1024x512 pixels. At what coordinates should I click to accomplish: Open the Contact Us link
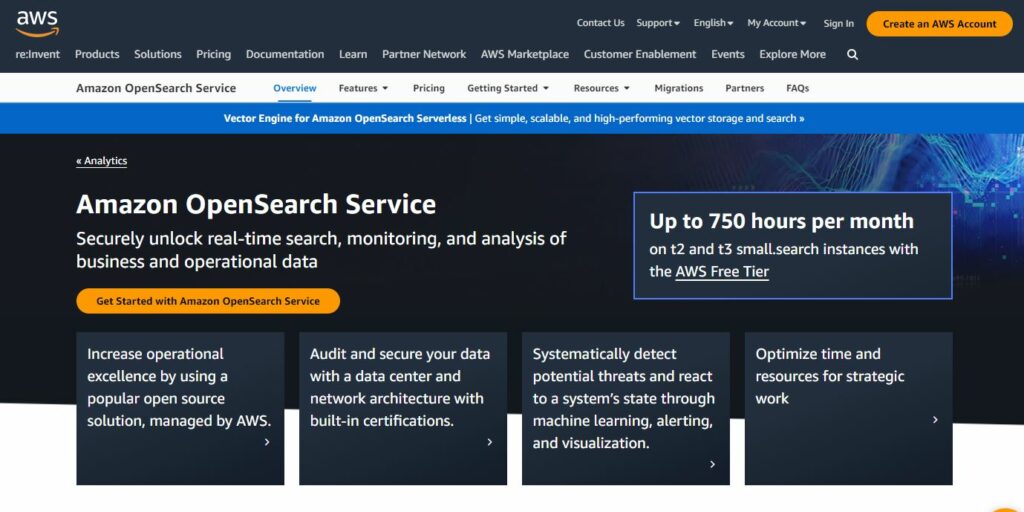pyautogui.click(x=600, y=23)
